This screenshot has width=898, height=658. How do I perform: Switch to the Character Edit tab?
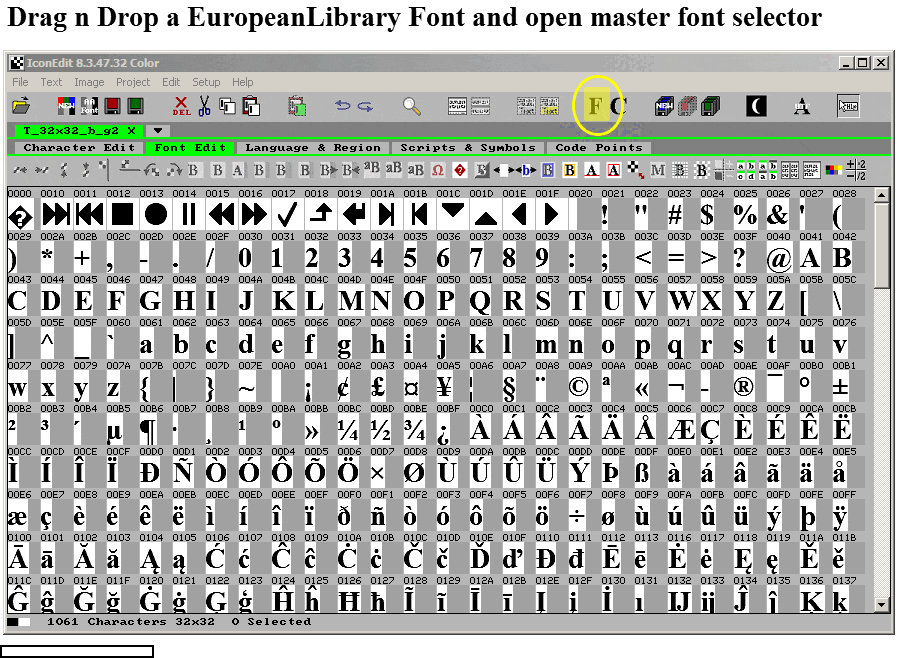(x=79, y=148)
